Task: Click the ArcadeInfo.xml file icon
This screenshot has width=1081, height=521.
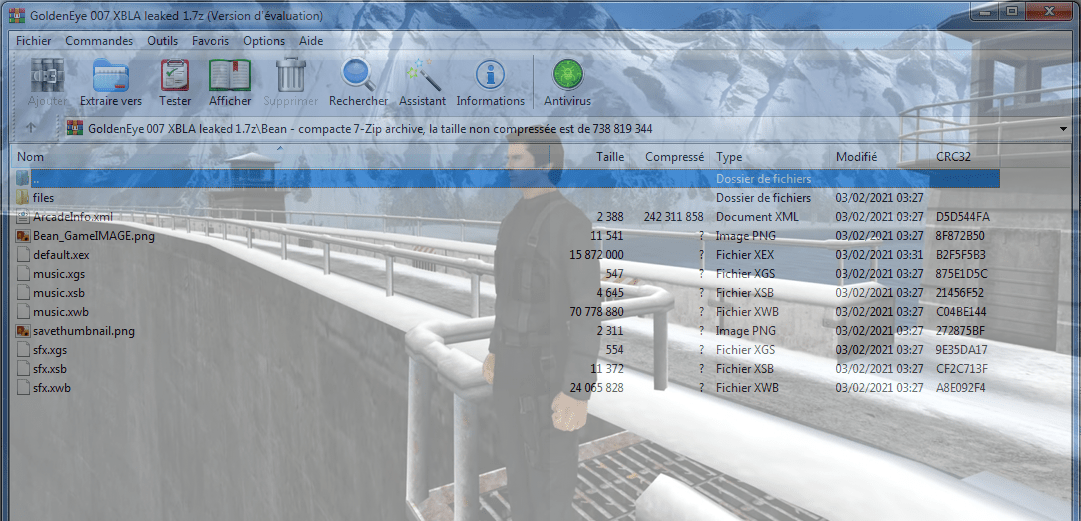Action: point(23,216)
